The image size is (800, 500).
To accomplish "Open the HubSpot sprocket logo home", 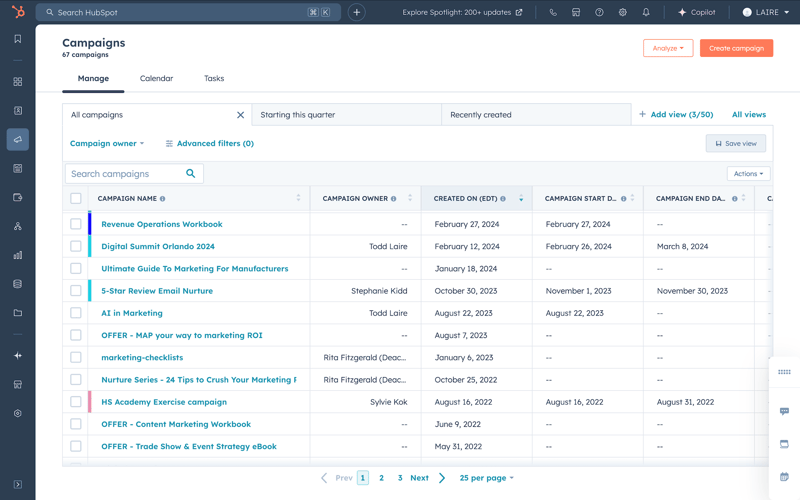I will [x=18, y=11].
